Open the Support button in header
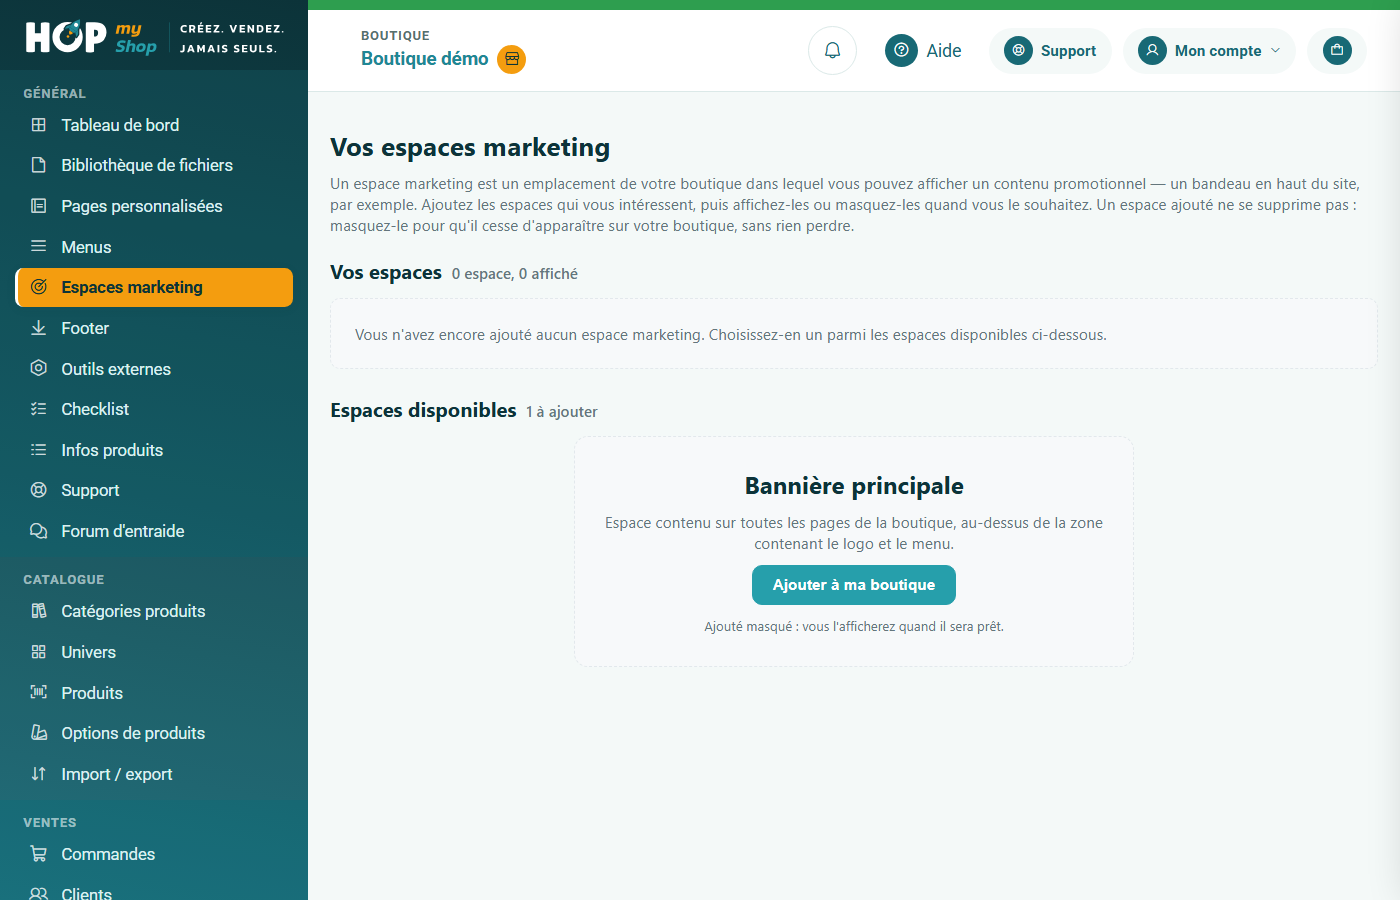This screenshot has width=1400, height=900. pos(1050,51)
